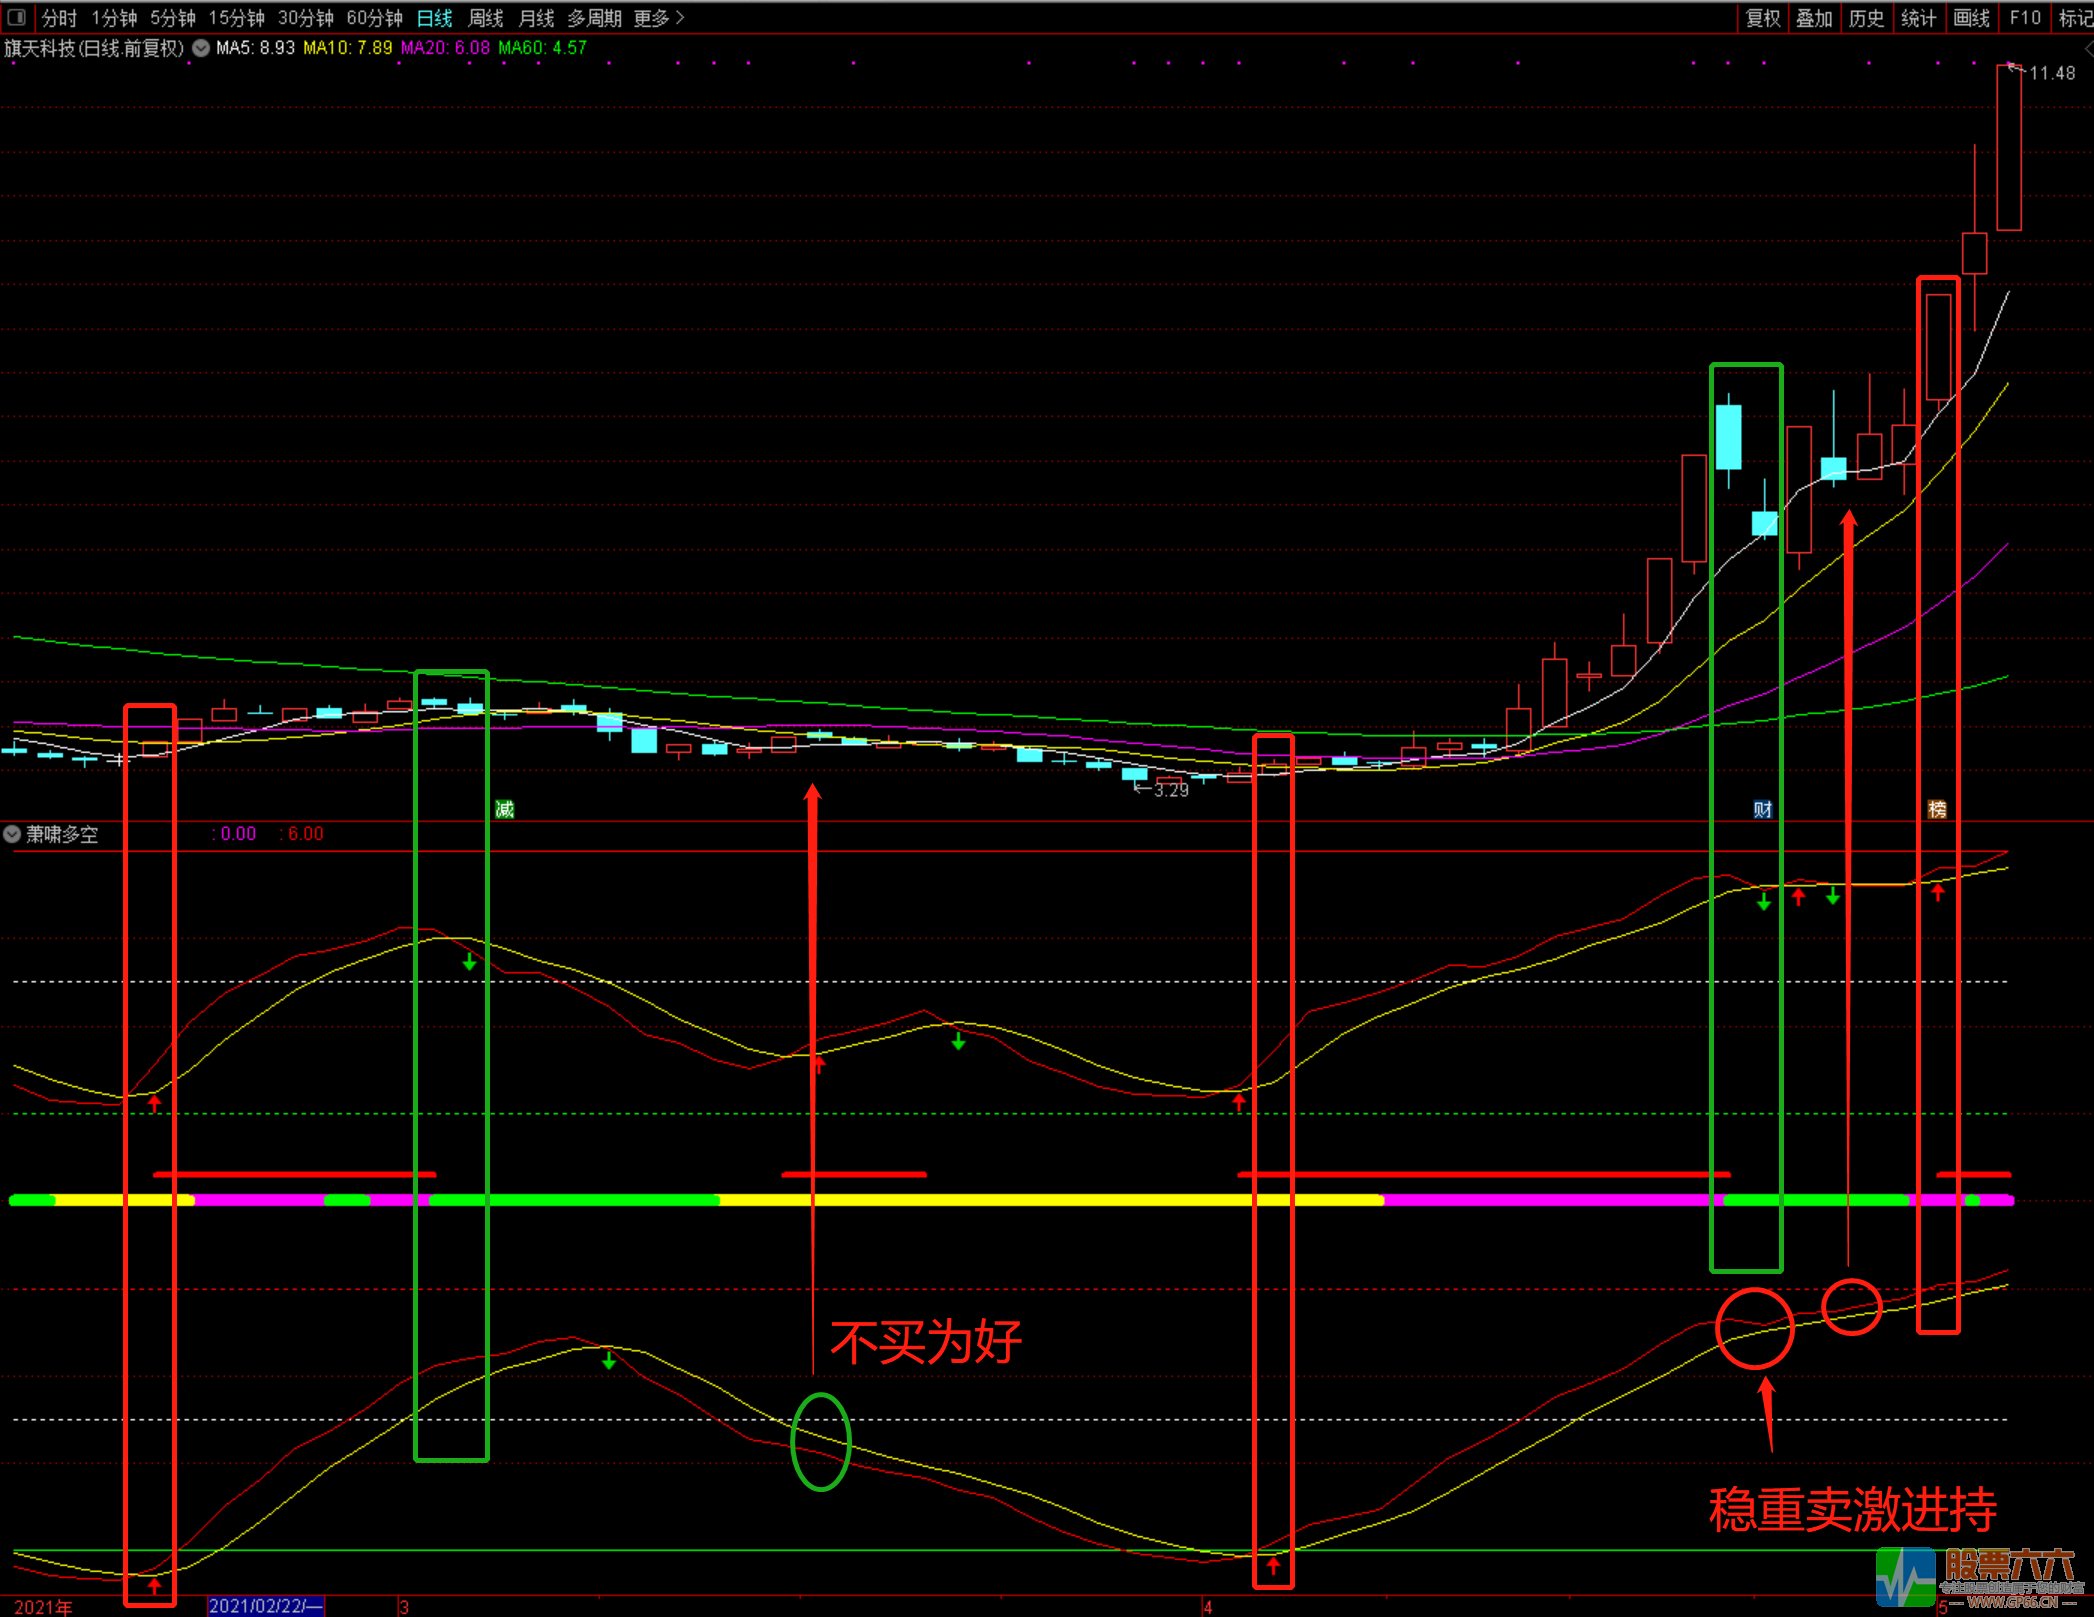The image size is (2094, 1617).
Task: Toggle the side panel layout icon
Action: click(17, 17)
